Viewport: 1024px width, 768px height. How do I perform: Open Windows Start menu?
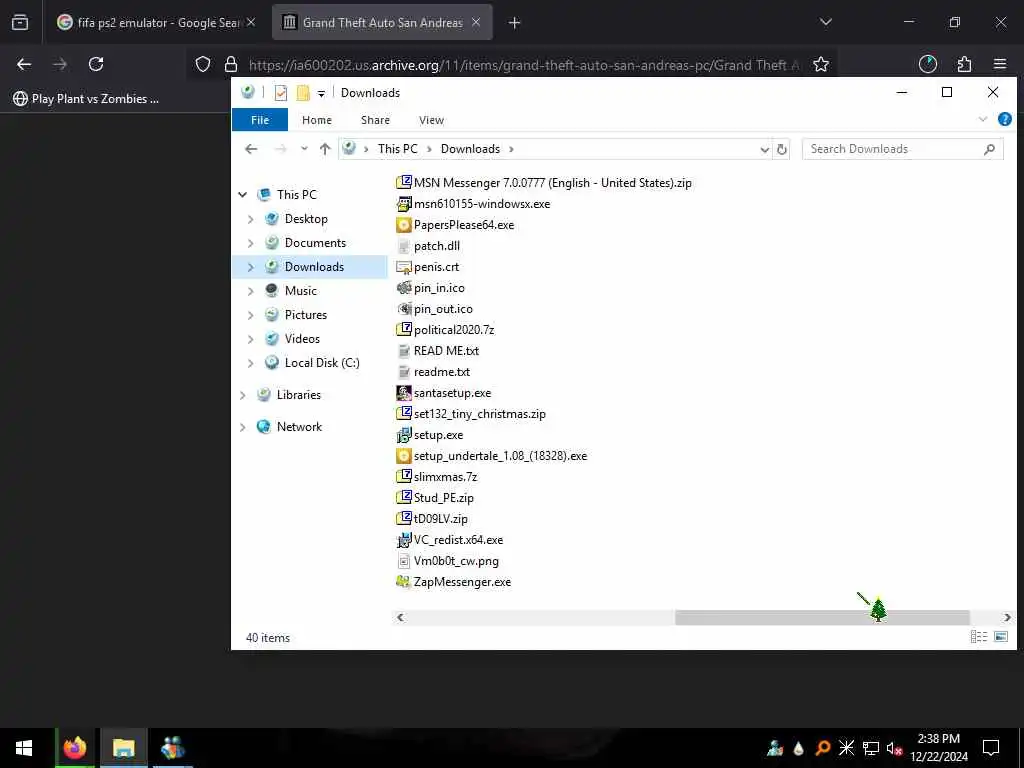(24, 748)
